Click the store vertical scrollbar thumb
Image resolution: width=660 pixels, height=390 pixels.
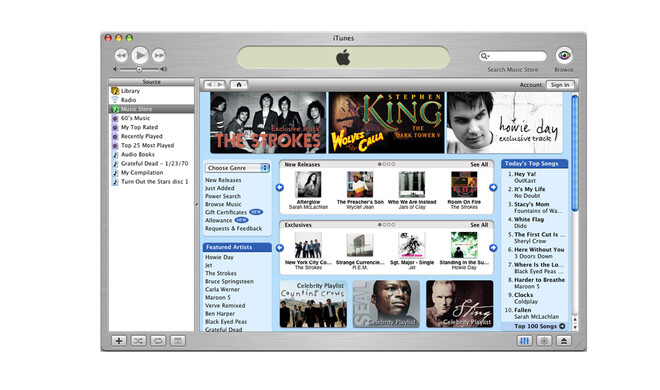pyautogui.click(x=575, y=153)
